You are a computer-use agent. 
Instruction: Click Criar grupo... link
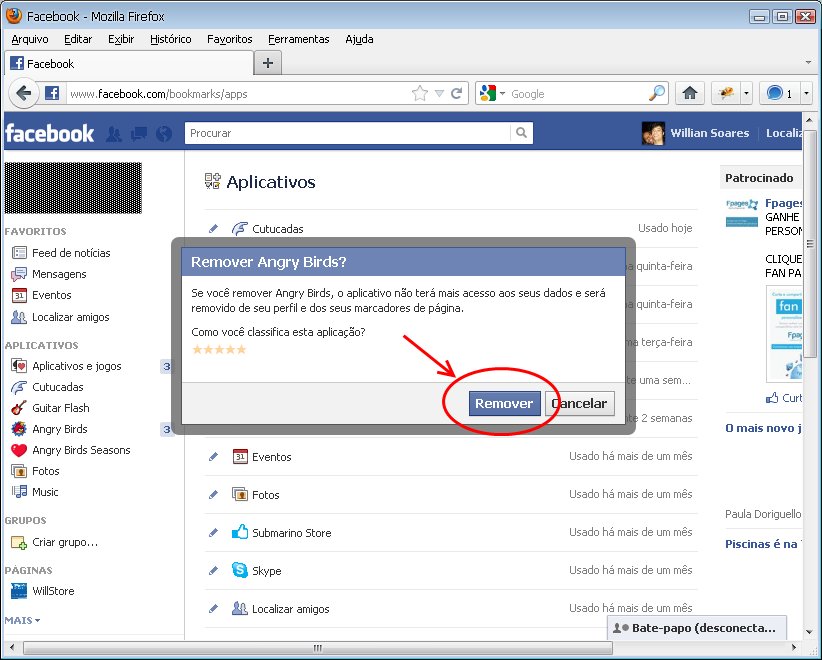[65, 542]
